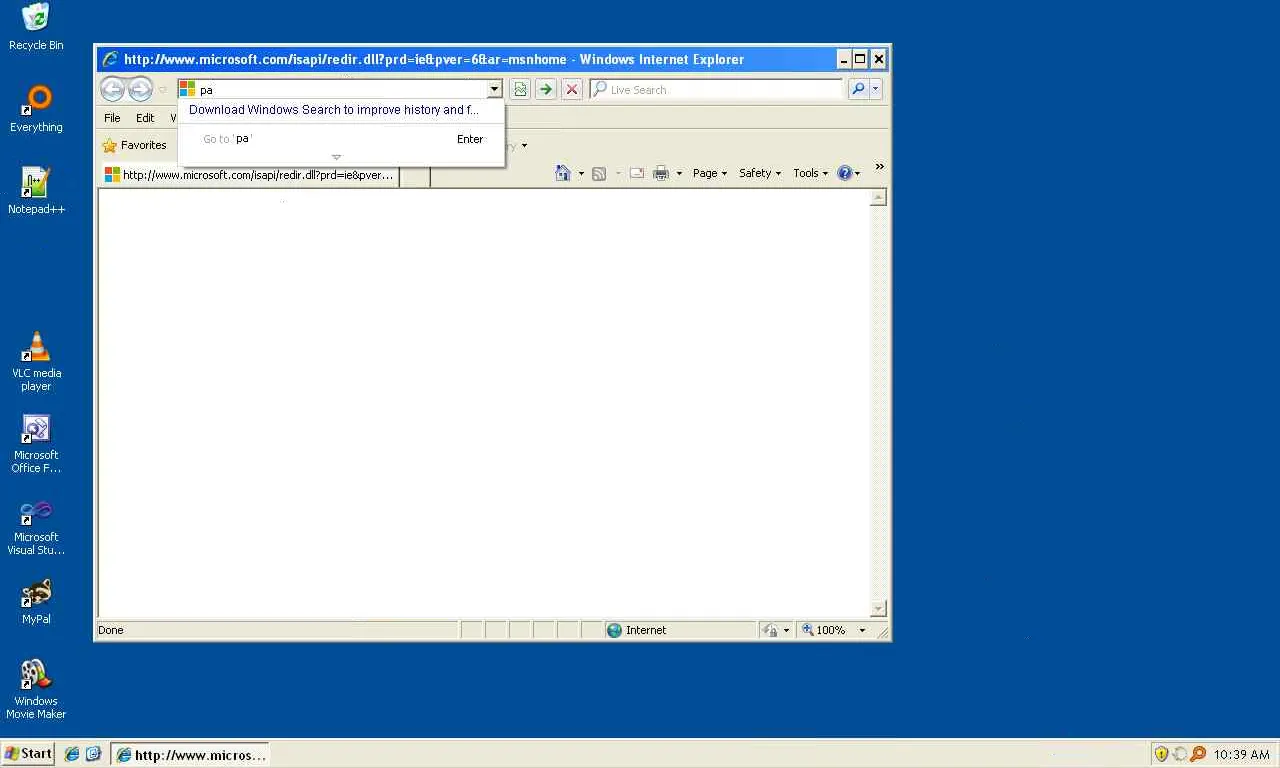Screen dimensions: 1280x768
Task: Expand the address bar dropdown arrow
Action: pos(494,89)
